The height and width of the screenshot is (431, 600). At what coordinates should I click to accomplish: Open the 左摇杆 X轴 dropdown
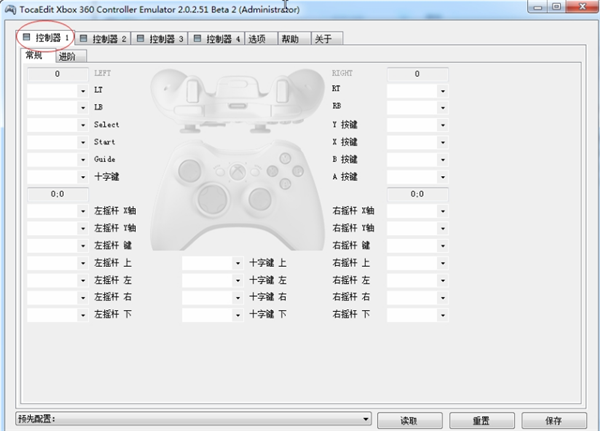[x=58, y=211]
